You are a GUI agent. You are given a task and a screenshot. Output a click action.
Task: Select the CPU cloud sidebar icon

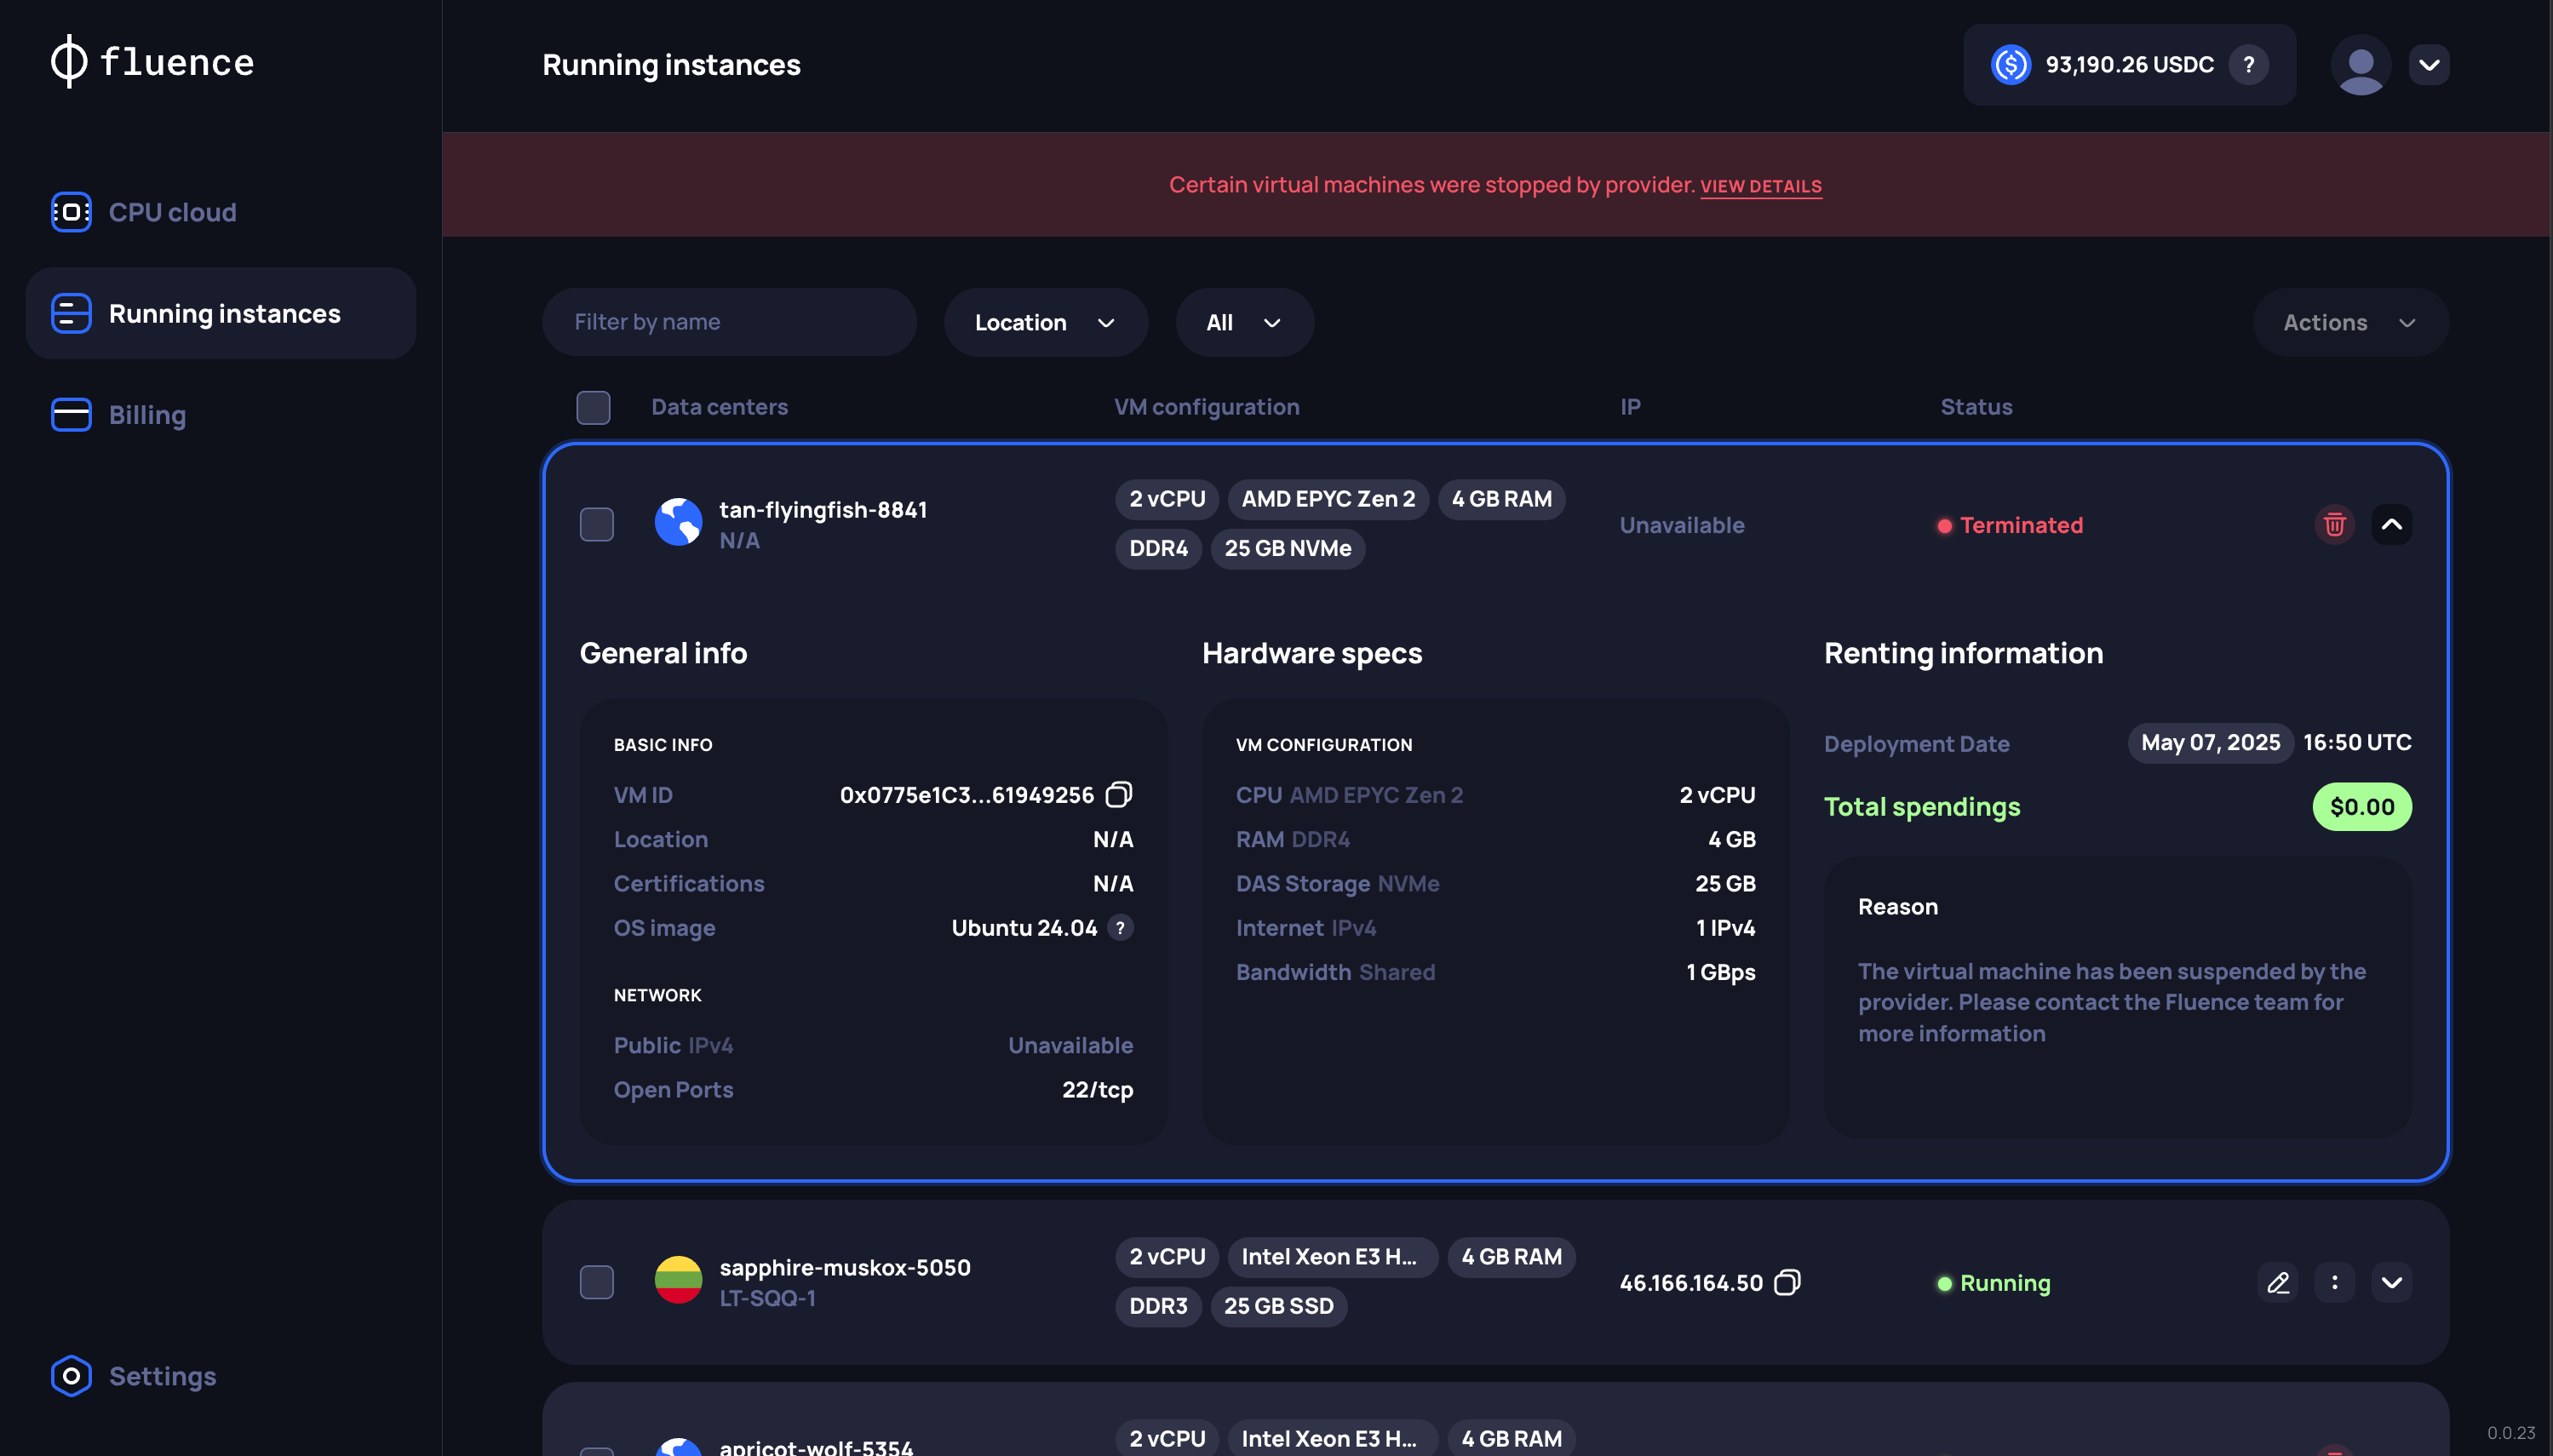(x=70, y=211)
